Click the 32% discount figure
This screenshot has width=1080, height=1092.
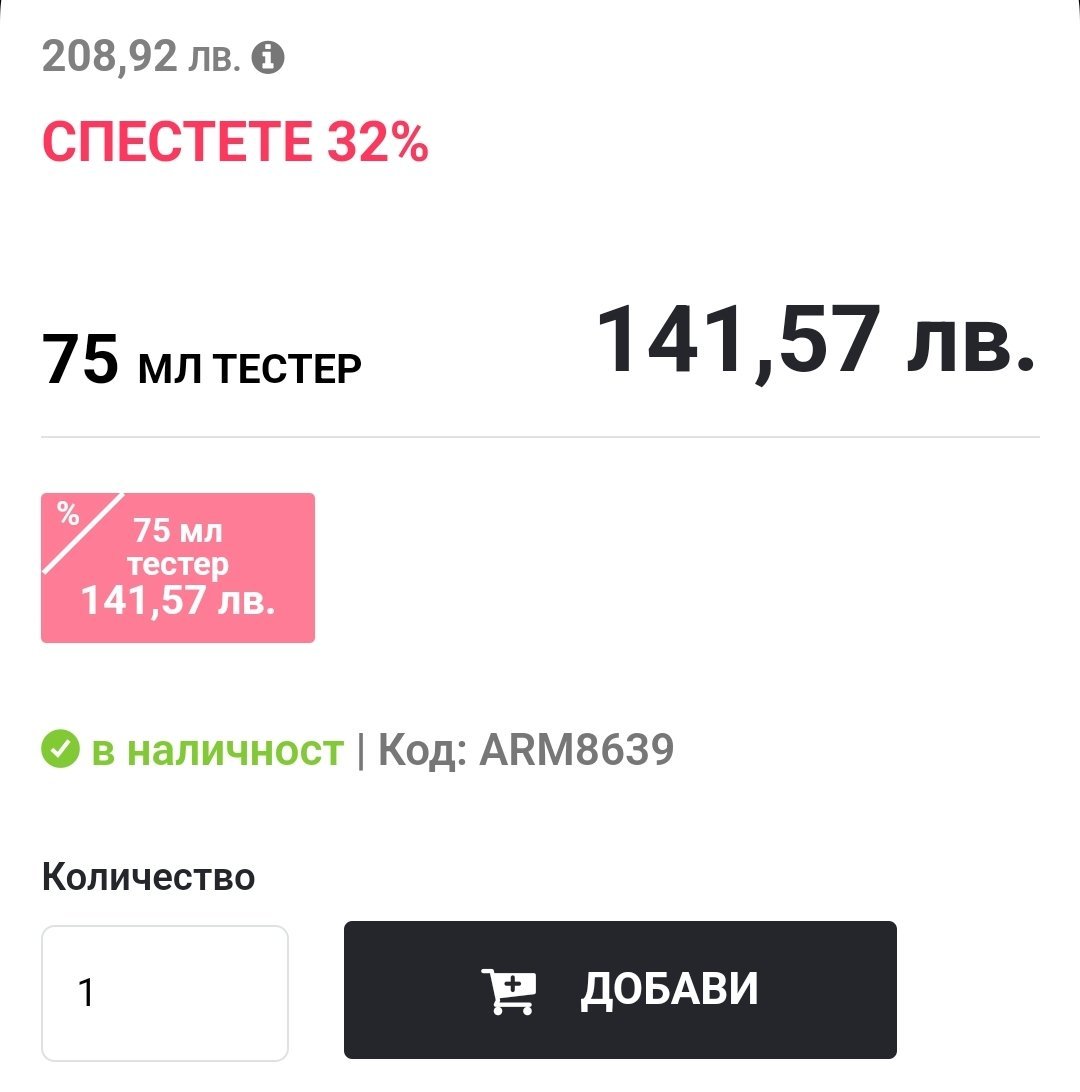(x=378, y=143)
